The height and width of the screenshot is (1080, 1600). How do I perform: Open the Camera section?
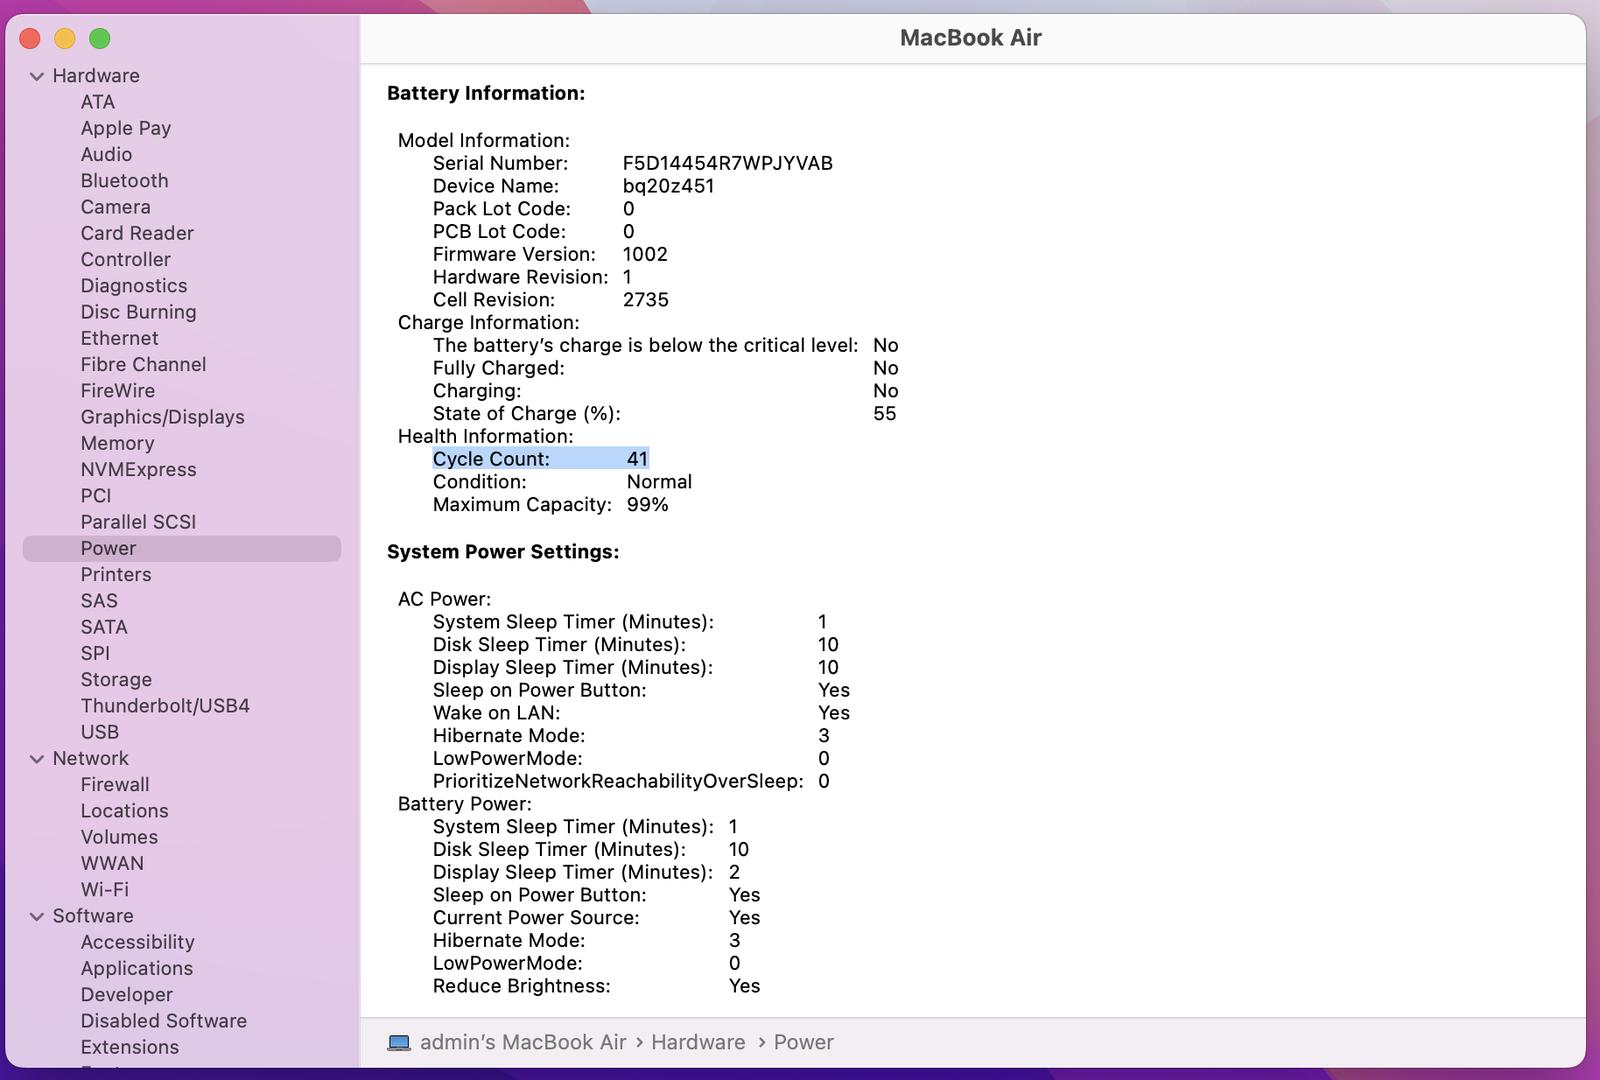pos(115,207)
